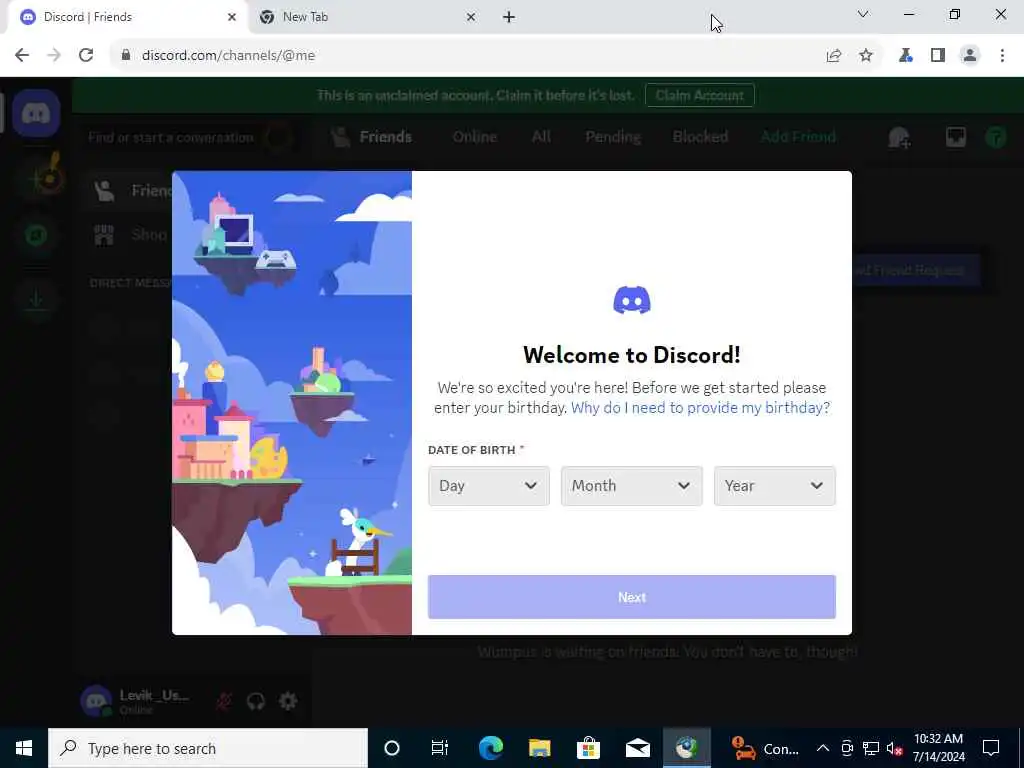Switch to the Online friends tab
This screenshot has width=1024, height=768.
475,136
